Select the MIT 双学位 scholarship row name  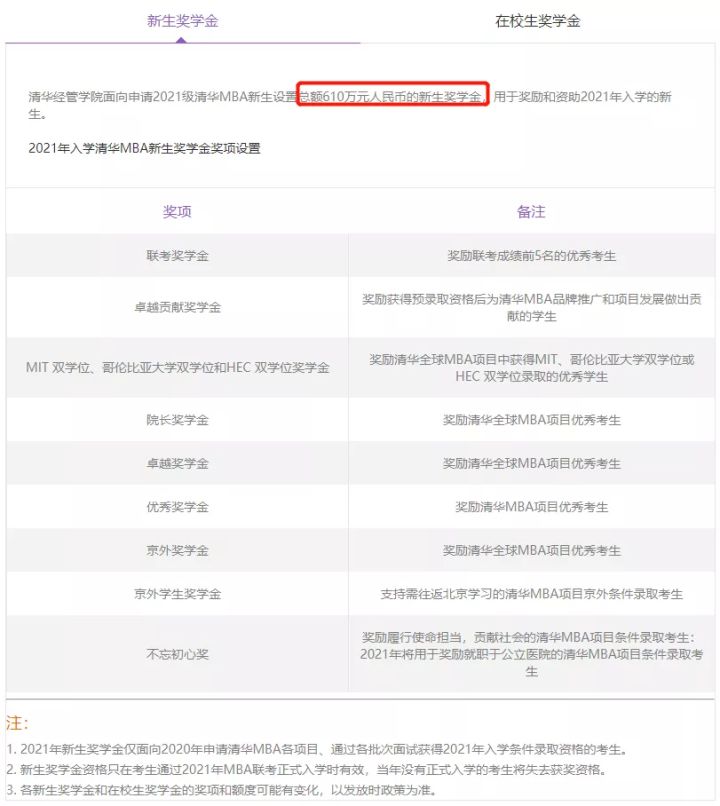pyautogui.click(x=177, y=368)
